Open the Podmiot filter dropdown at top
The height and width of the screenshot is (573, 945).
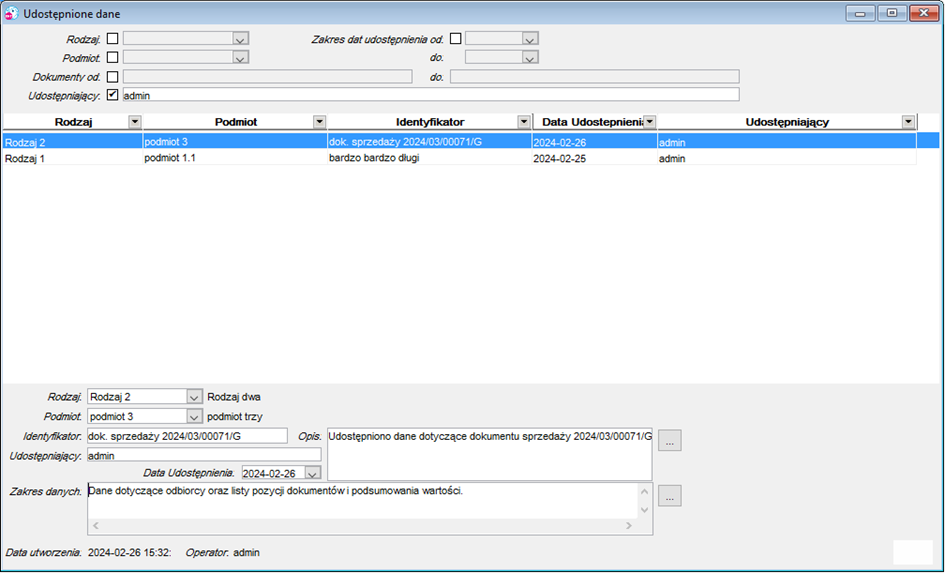click(x=240, y=58)
